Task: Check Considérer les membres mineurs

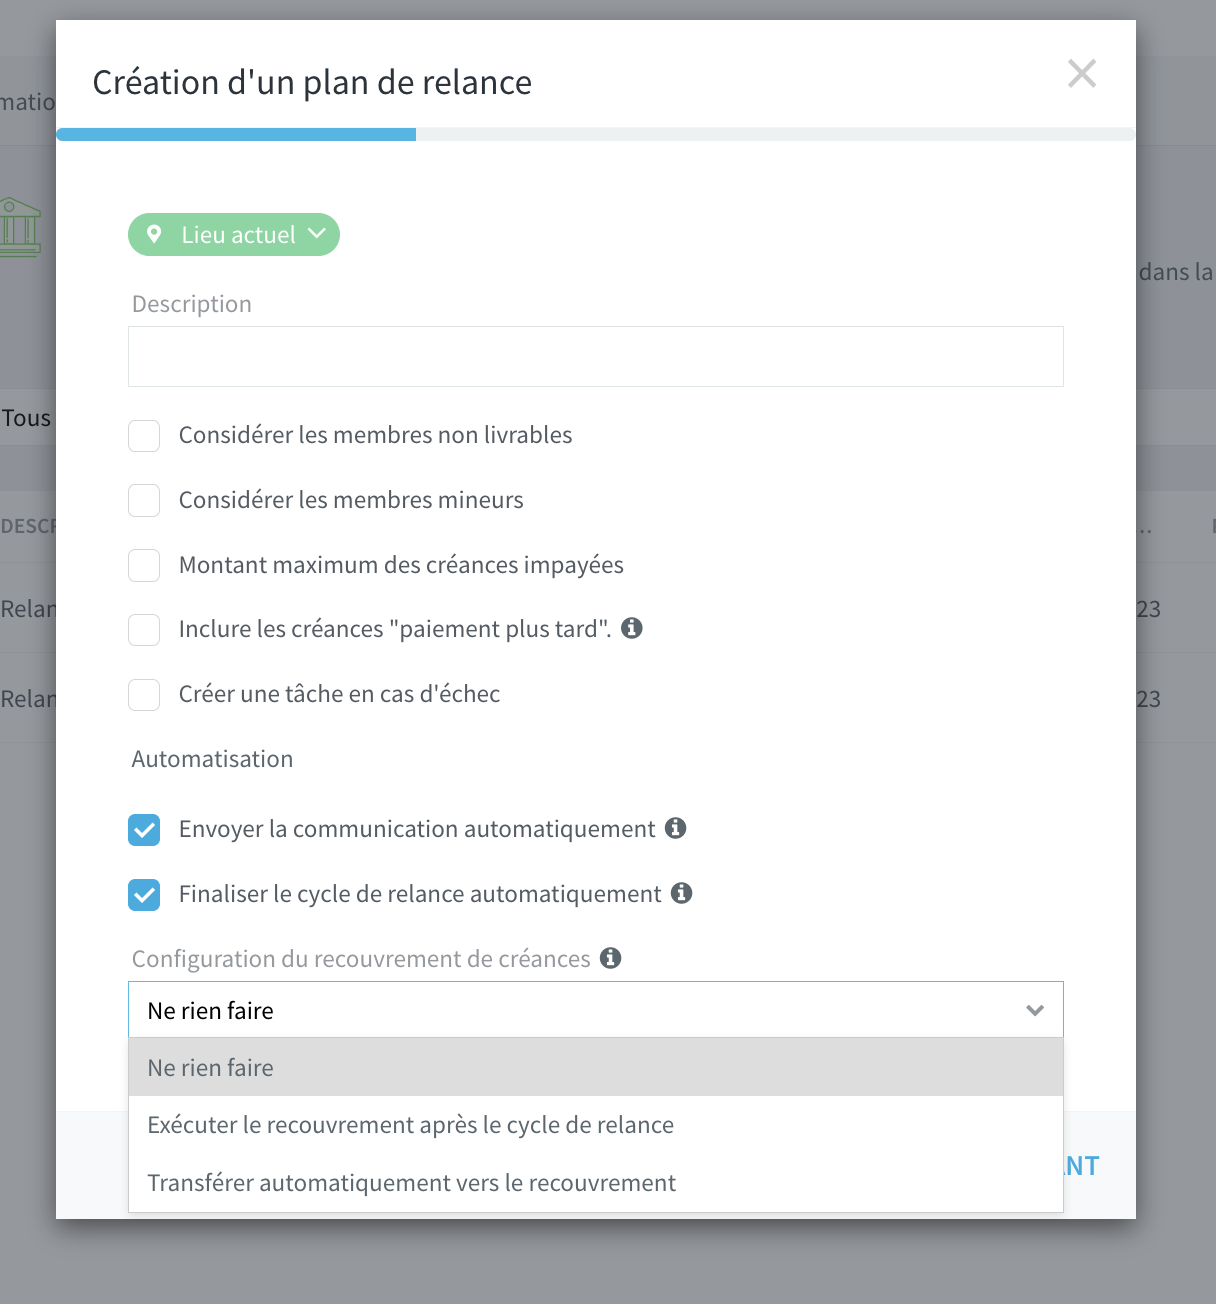Action: 144,501
